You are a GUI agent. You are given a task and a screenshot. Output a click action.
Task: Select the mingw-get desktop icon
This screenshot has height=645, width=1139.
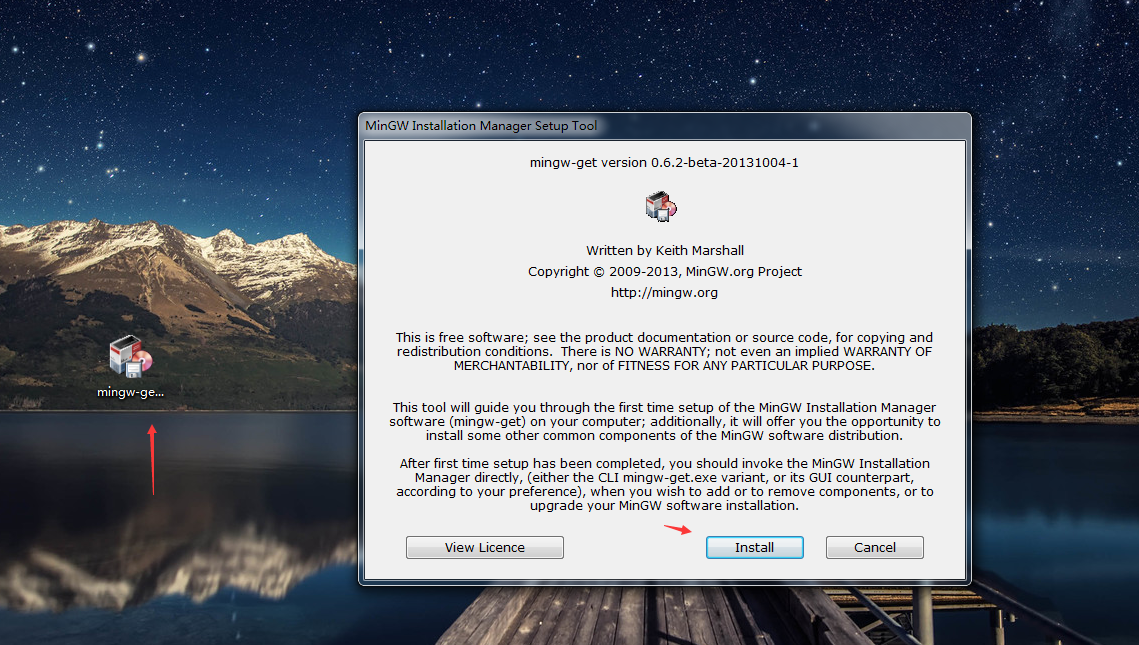pos(131,357)
